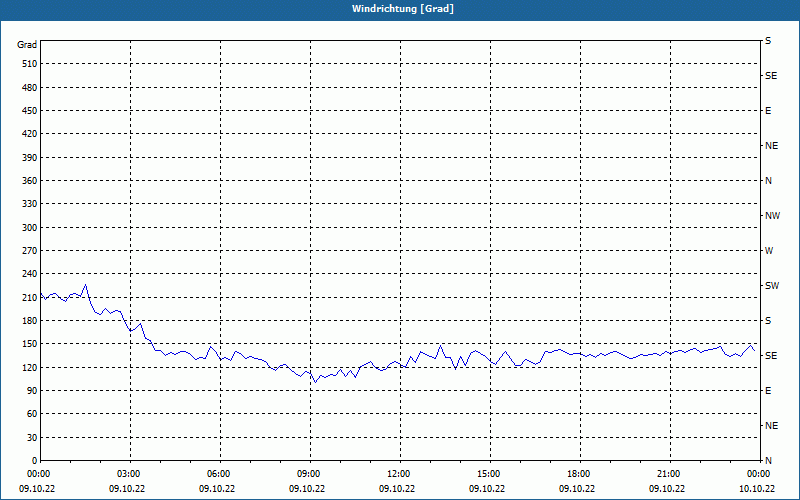Viewport: 800px width, 500px height.
Task: Click the 'W' compass direction label
Action: pyautogui.click(x=769, y=251)
